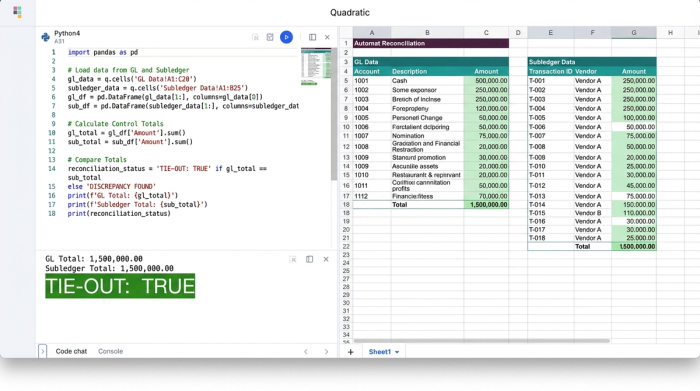The width and height of the screenshot is (700, 391).
Task: Switch to the Console tab
Action: coord(110,351)
